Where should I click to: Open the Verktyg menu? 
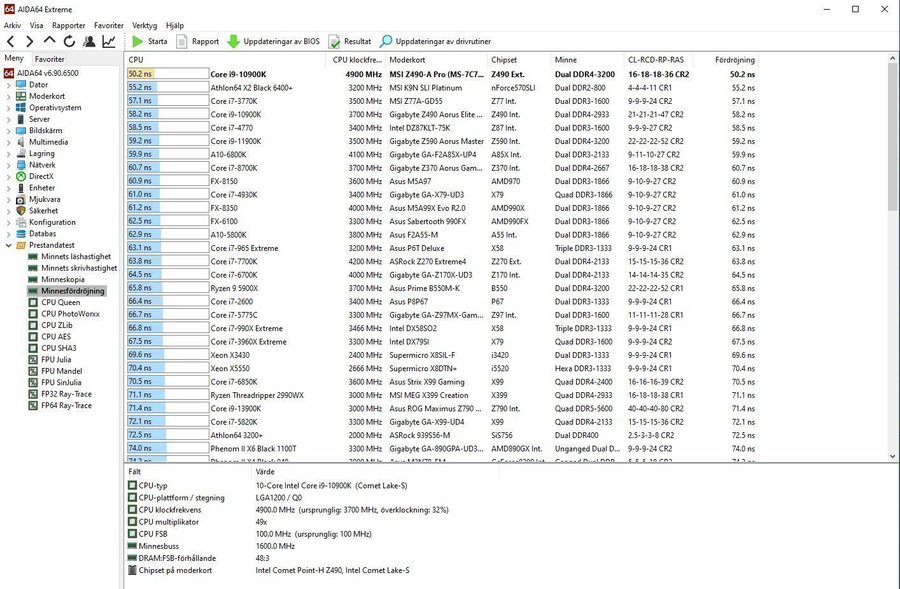[x=145, y=25]
